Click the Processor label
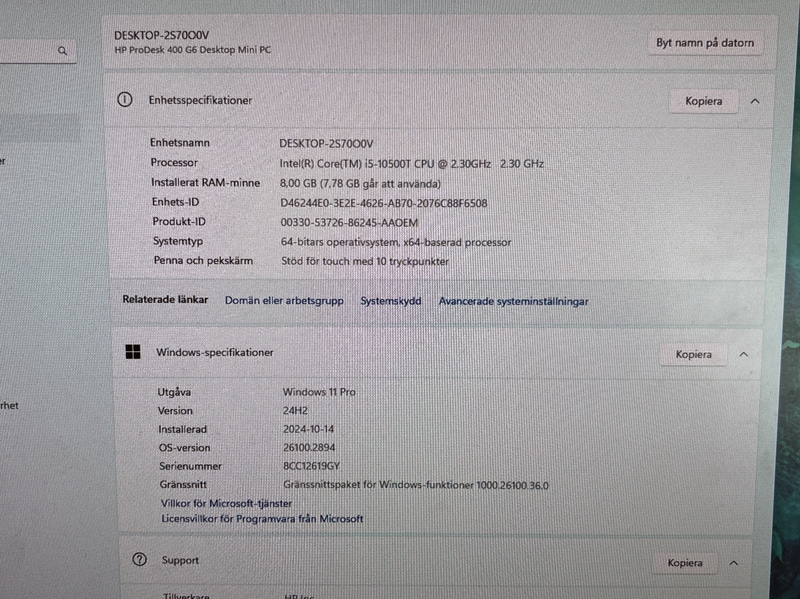The image size is (800, 599). pyautogui.click(x=174, y=162)
